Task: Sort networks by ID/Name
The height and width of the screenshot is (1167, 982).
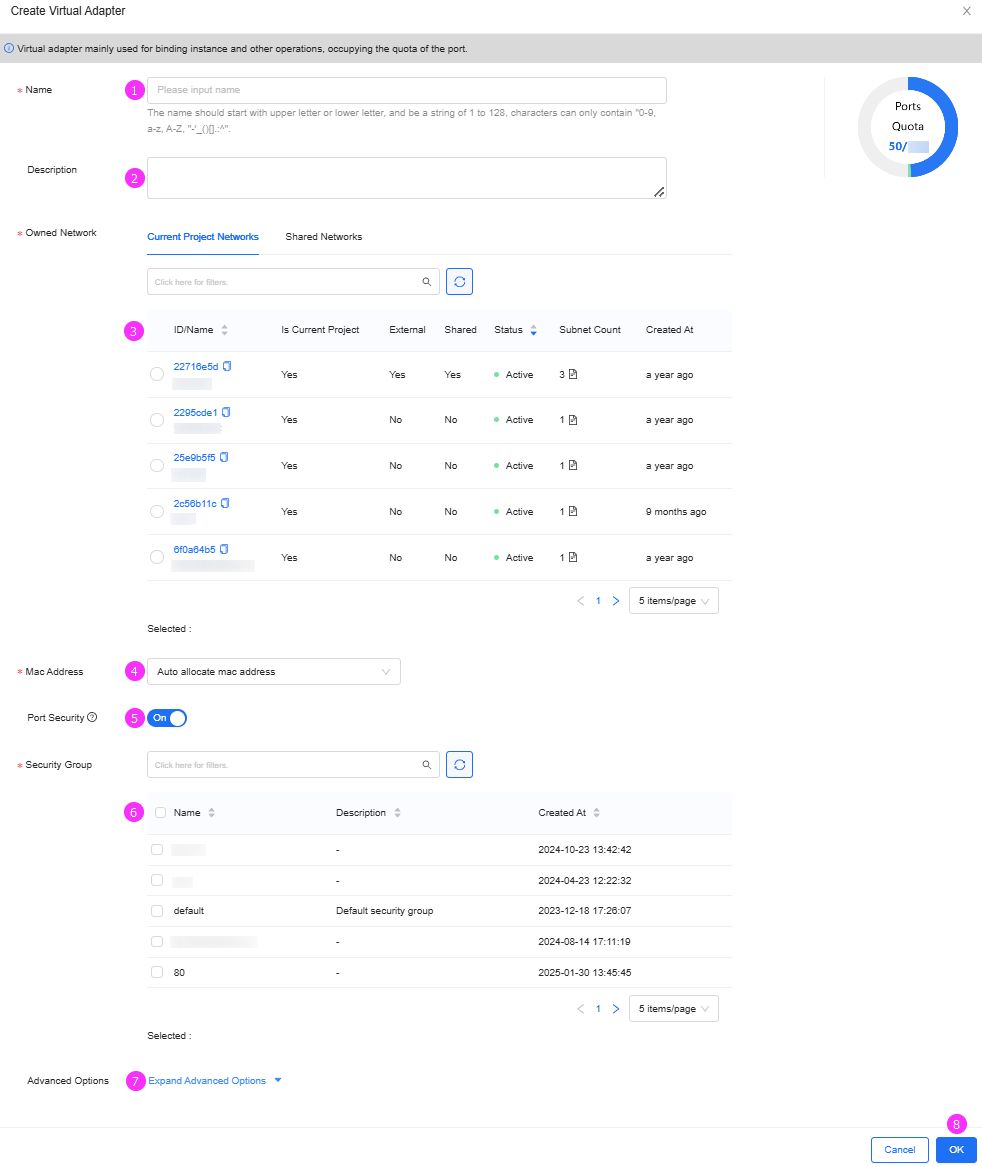Action: 225,330
